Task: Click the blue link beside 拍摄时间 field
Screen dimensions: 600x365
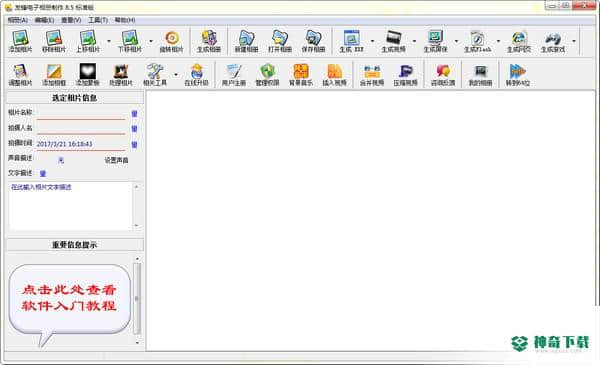Action: [134, 144]
